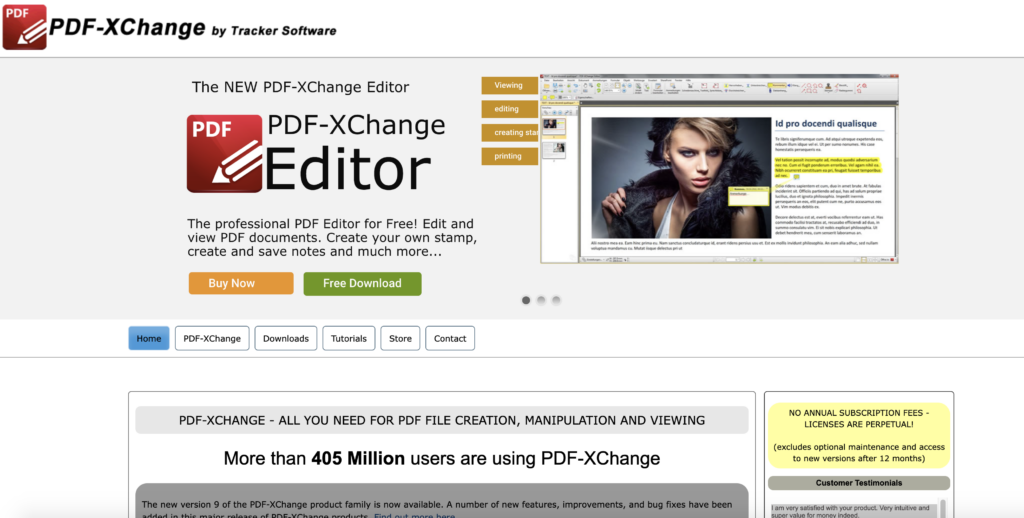Select the creating stamps feature label
Screen dimensions: 1024x518
(511, 133)
